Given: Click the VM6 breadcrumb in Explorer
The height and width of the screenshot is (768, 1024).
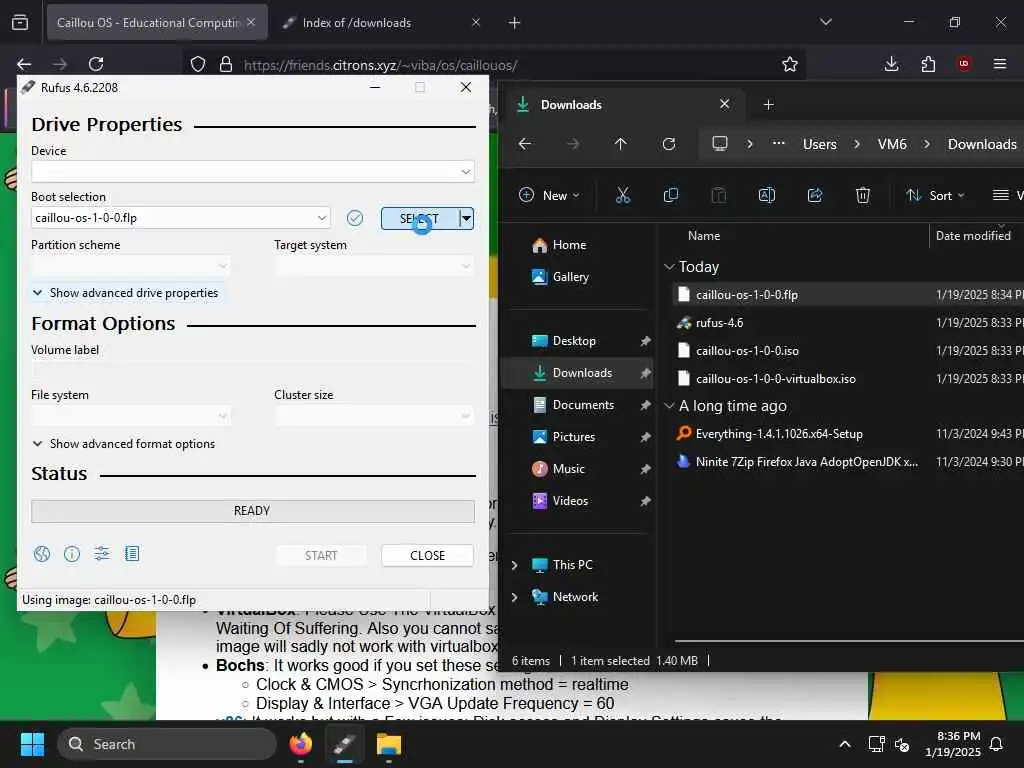Looking at the screenshot, I should pos(891,144).
